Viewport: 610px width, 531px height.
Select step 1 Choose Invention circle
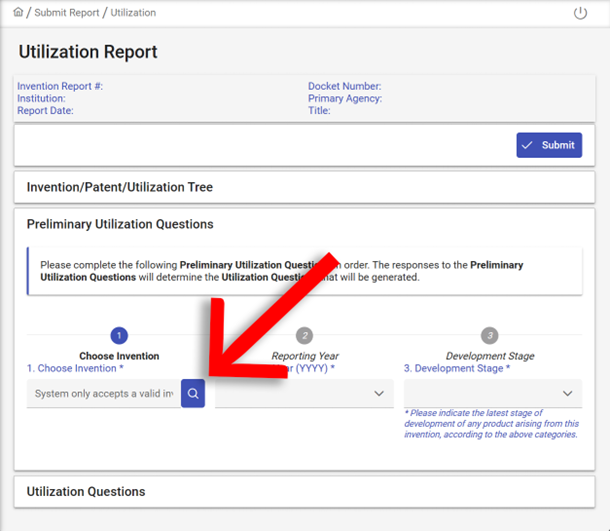coord(119,335)
